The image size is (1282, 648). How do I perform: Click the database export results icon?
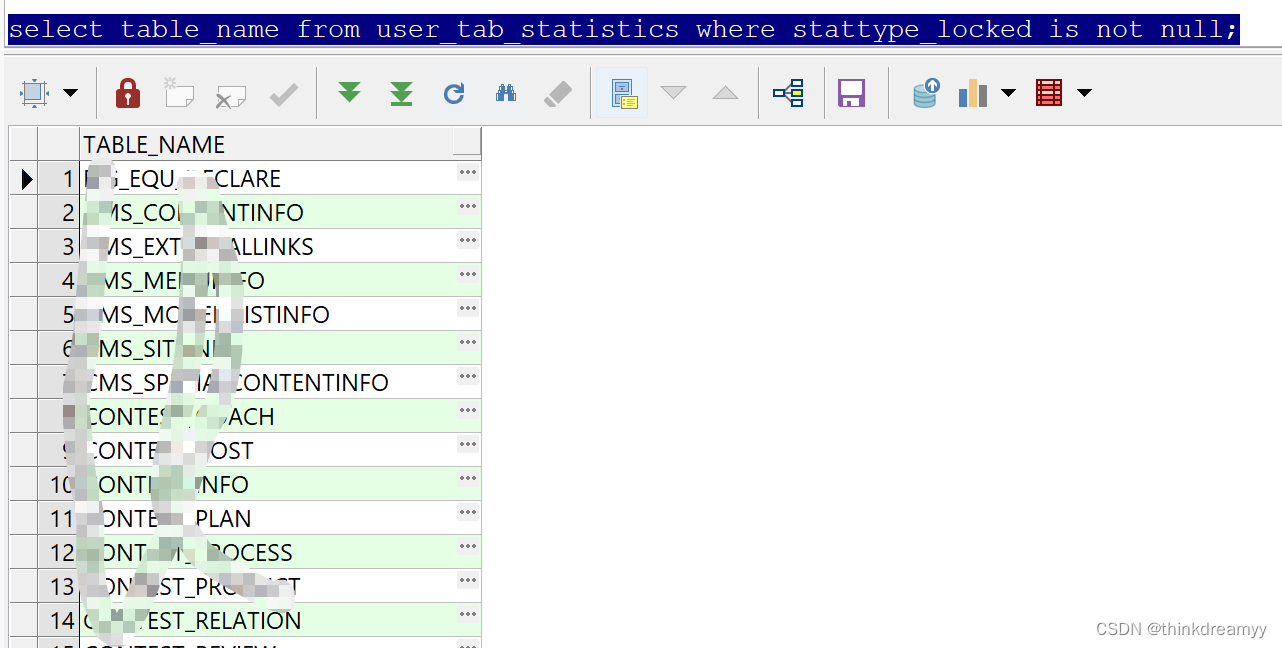(926, 94)
